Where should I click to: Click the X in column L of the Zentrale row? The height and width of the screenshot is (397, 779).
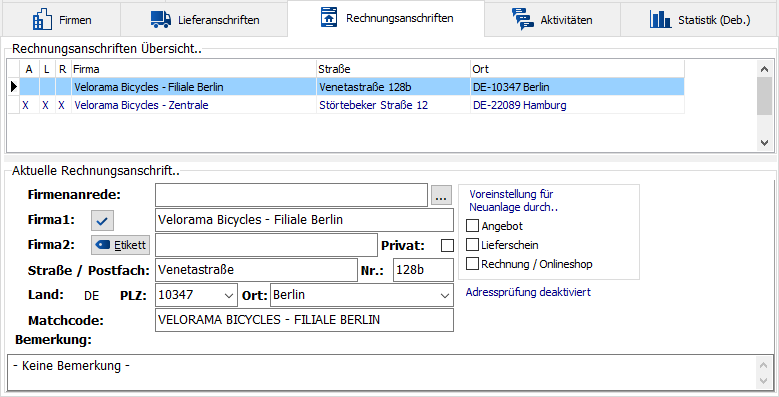coord(45,105)
